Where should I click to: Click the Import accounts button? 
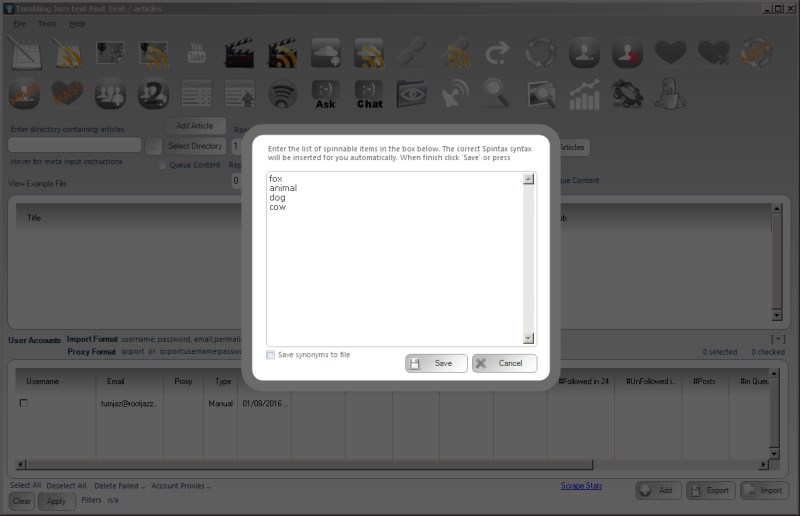pos(764,490)
